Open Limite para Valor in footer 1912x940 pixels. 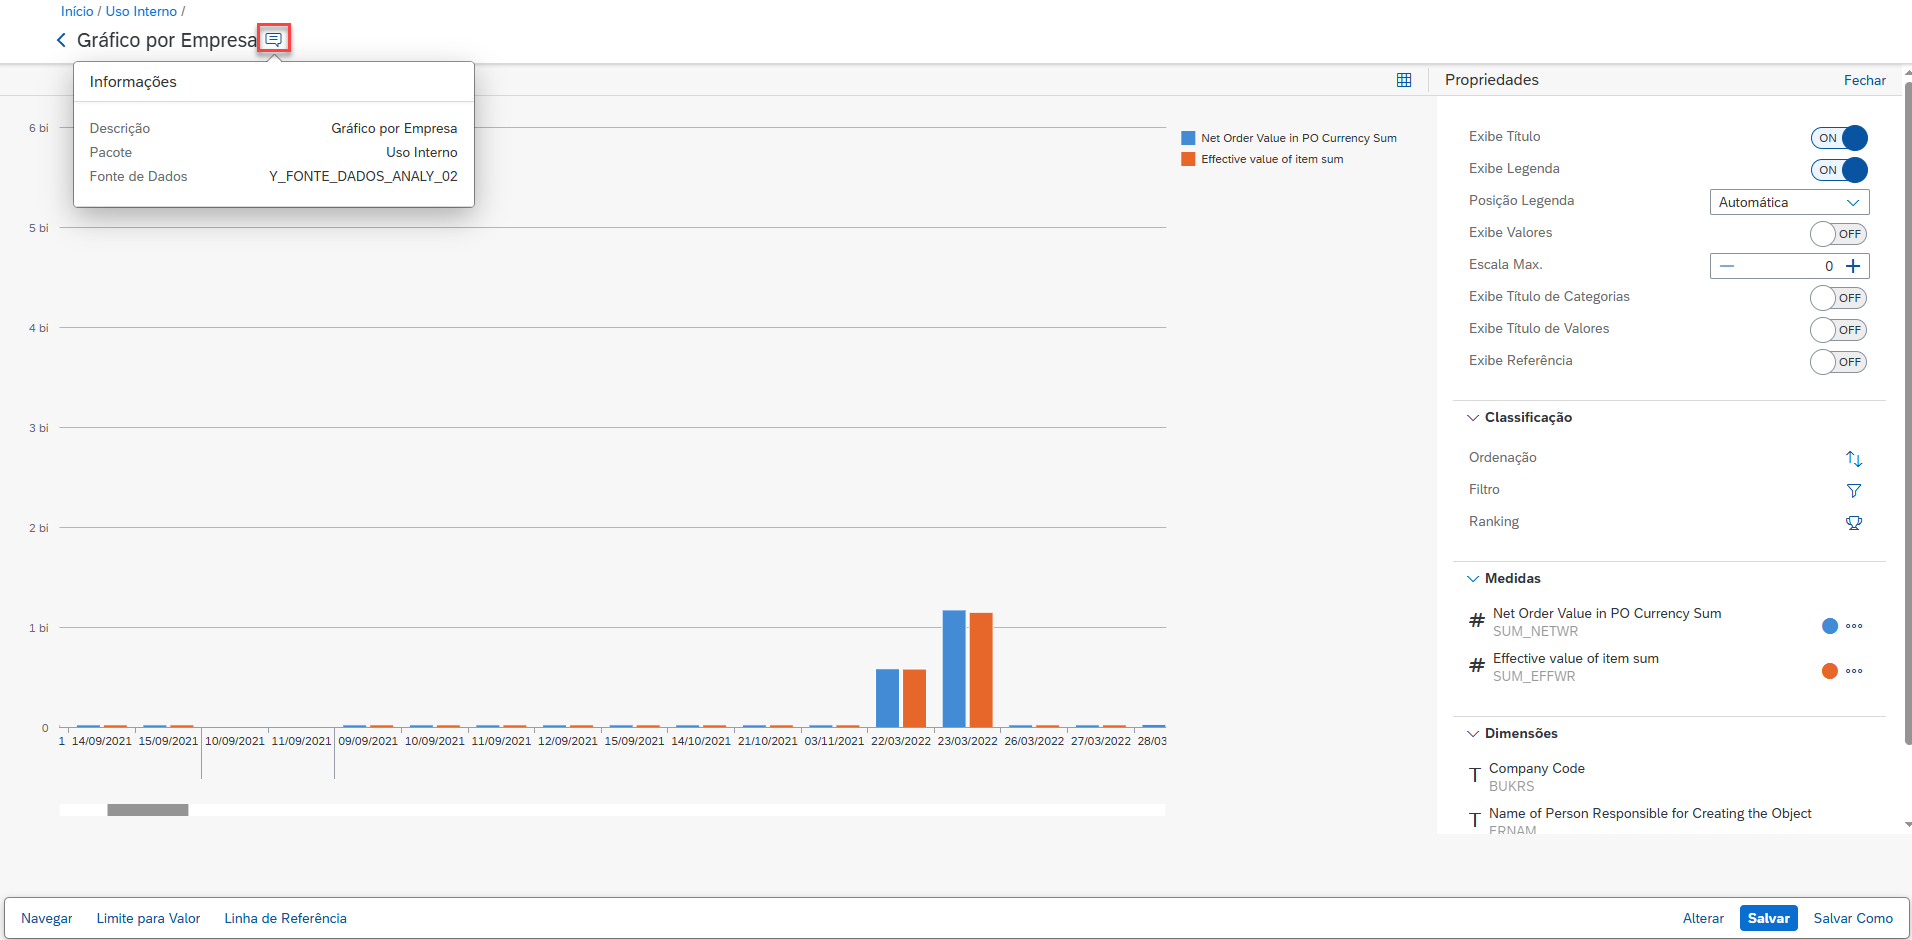[x=148, y=918]
